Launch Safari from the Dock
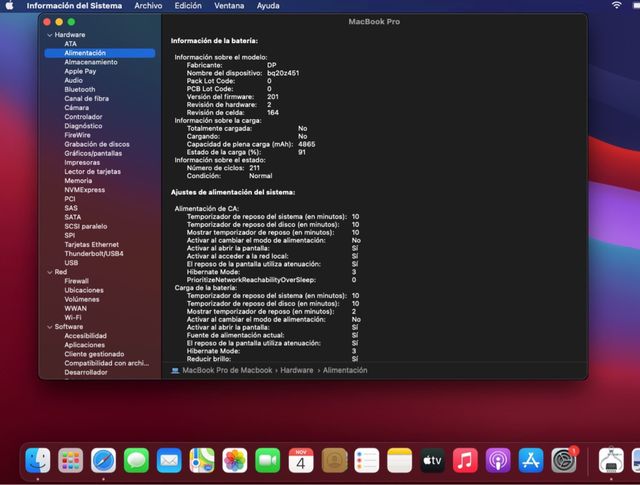This screenshot has height=485, width=640. point(103,460)
